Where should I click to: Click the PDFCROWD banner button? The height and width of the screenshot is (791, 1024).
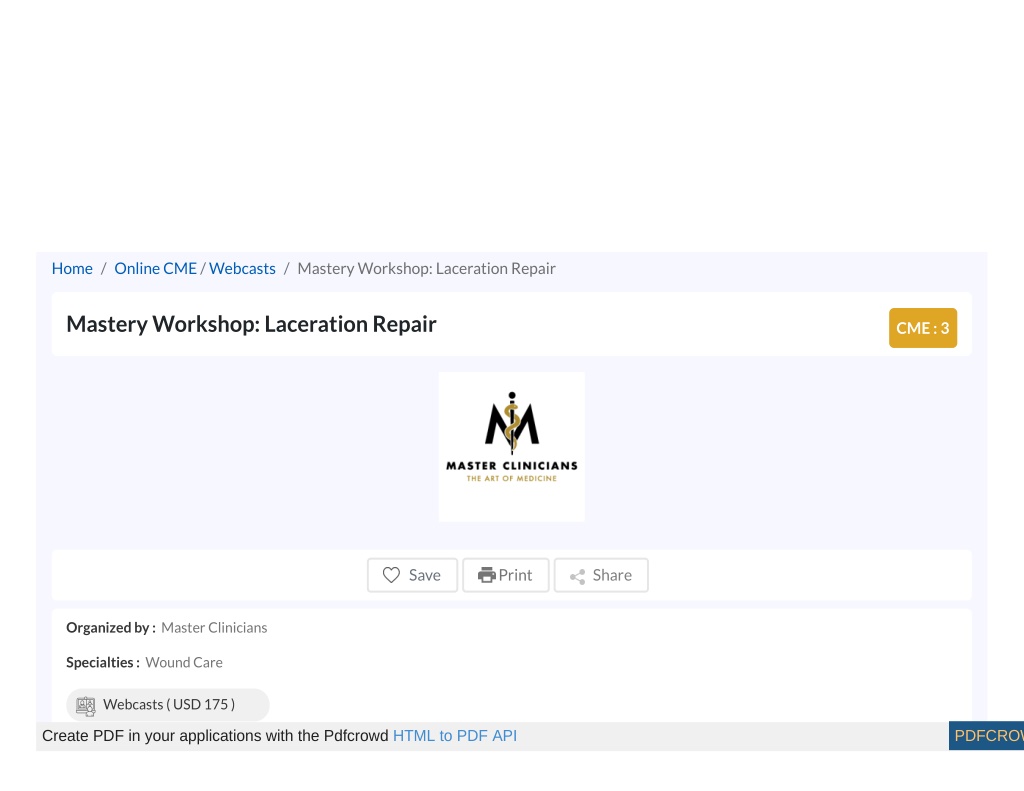coord(986,736)
